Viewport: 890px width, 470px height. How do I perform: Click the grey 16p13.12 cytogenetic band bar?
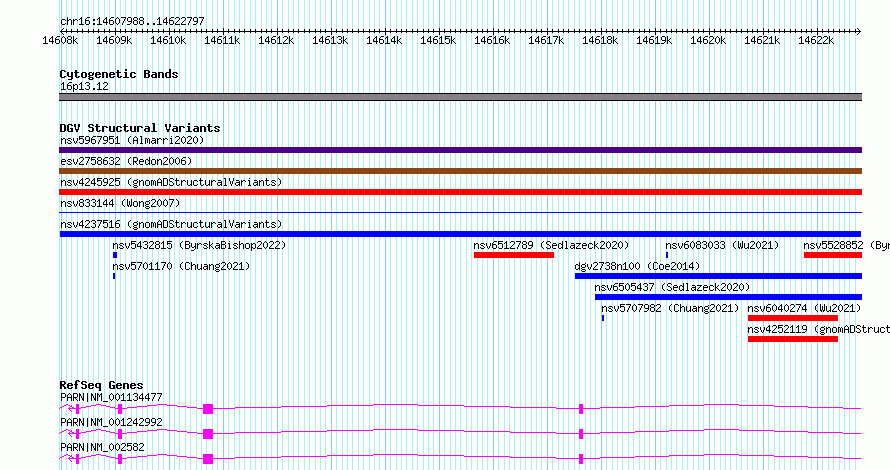pos(460,97)
